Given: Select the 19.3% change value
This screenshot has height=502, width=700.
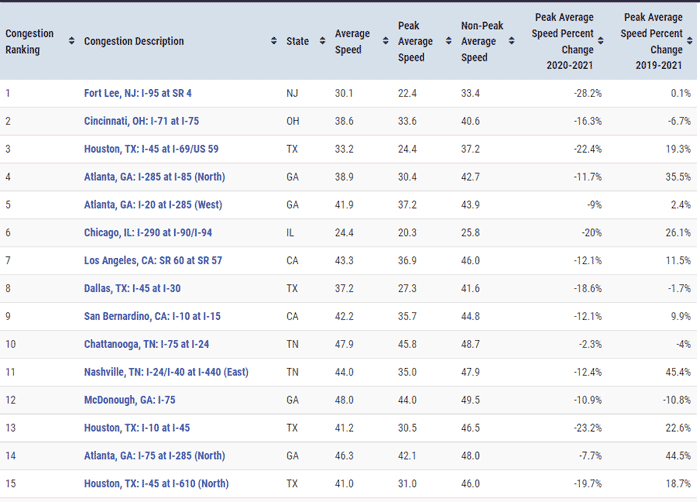Looking at the screenshot, I should pyautogui.click(x=679, y=149).
